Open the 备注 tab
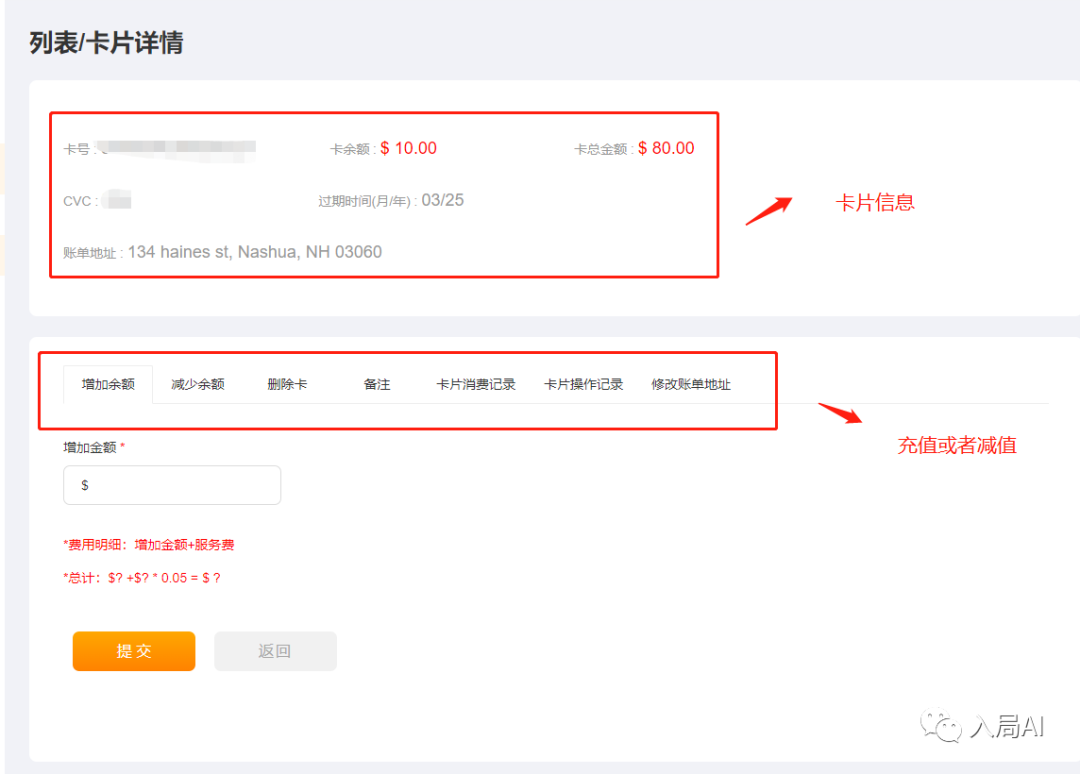This screenshot has height=774, width=1080. point(377,384)
